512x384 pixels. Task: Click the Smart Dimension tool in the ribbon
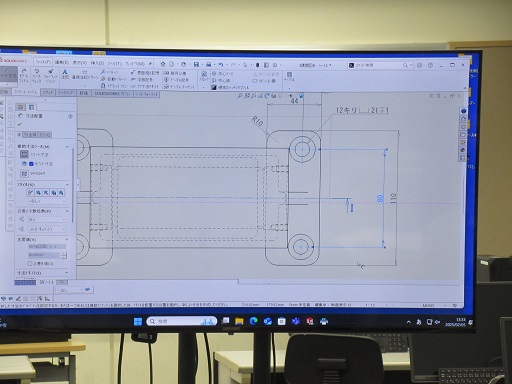(8, 74)
